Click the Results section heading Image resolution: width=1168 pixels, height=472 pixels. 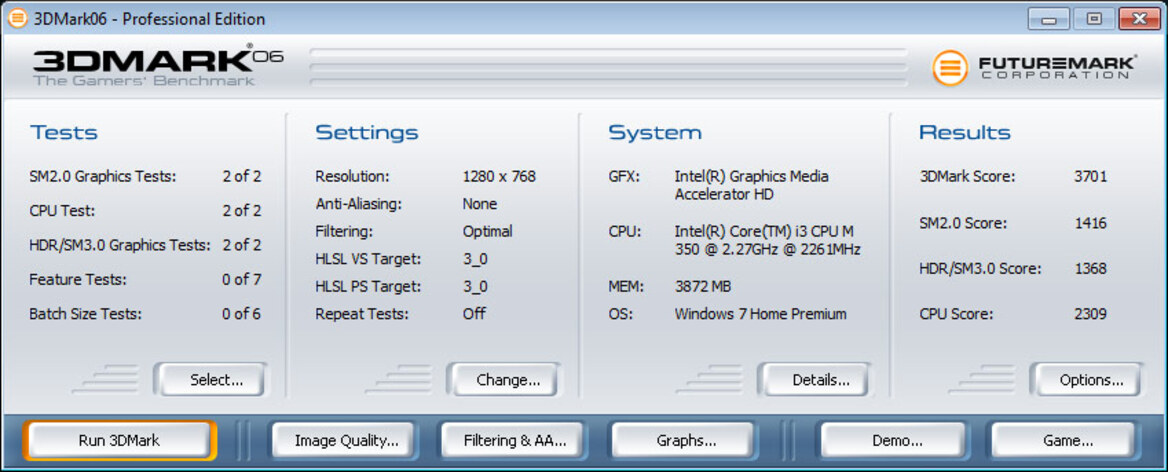[x=964, y=133]
